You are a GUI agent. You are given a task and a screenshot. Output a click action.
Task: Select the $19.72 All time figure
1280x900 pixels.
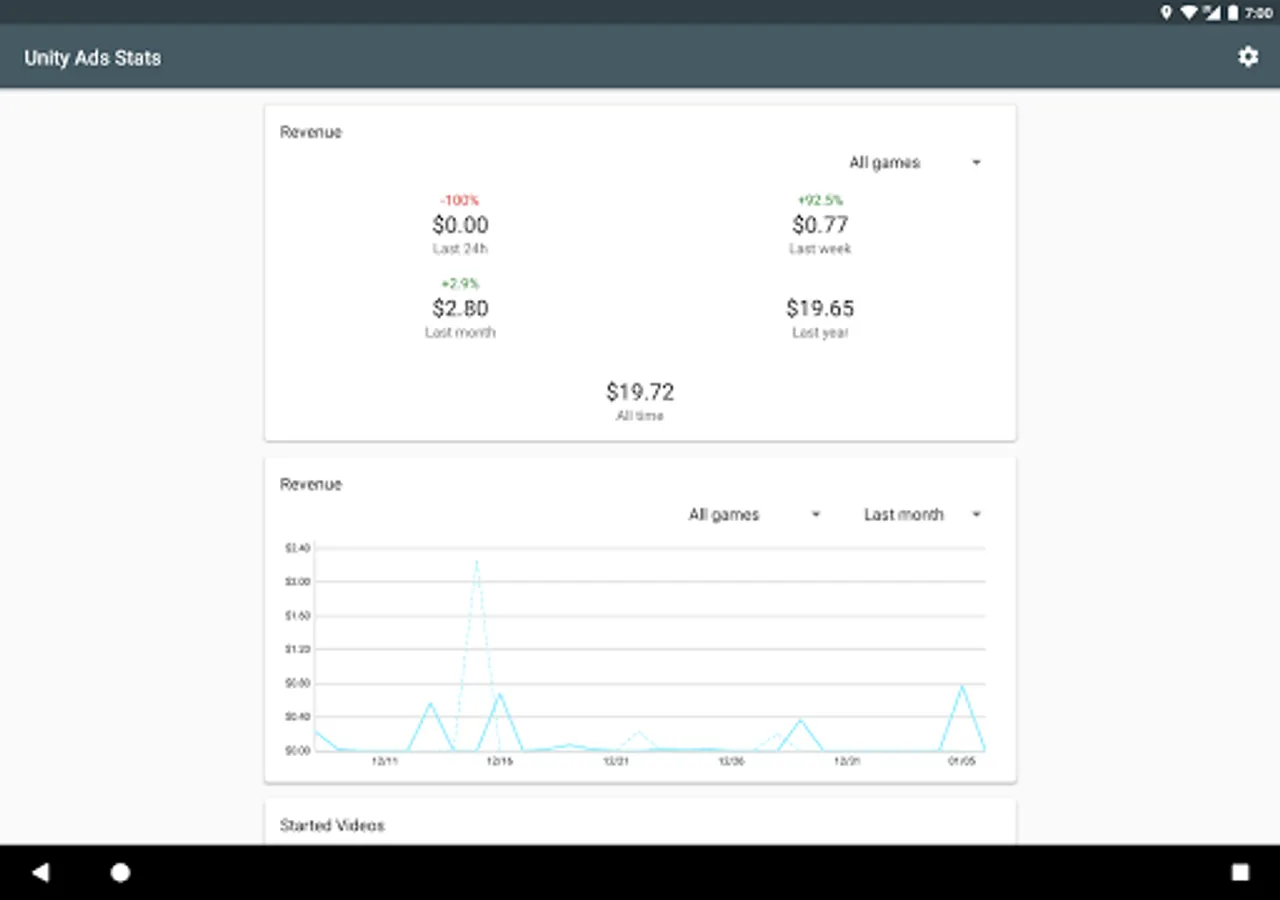click(x=640, y=391)
